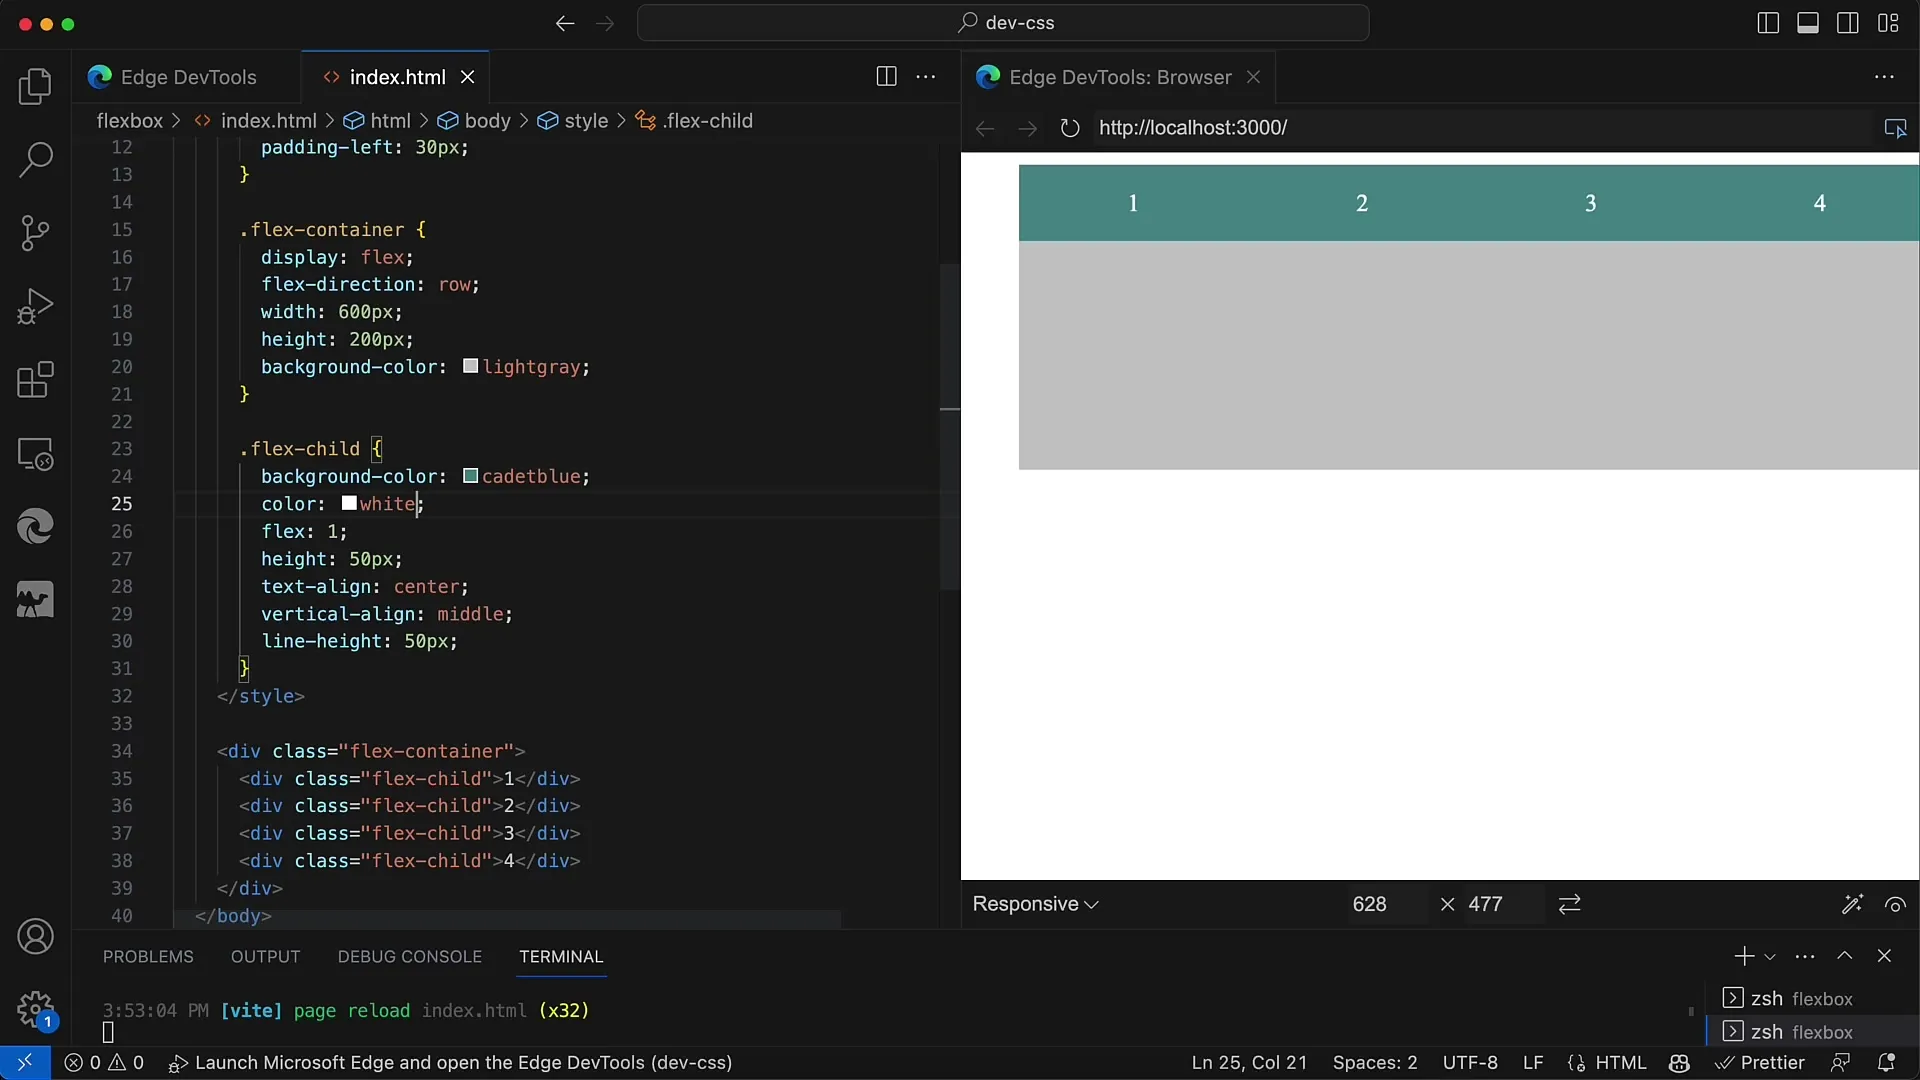
Task: Open Copilot status icon in status bar
Action: (1679, 1063)
